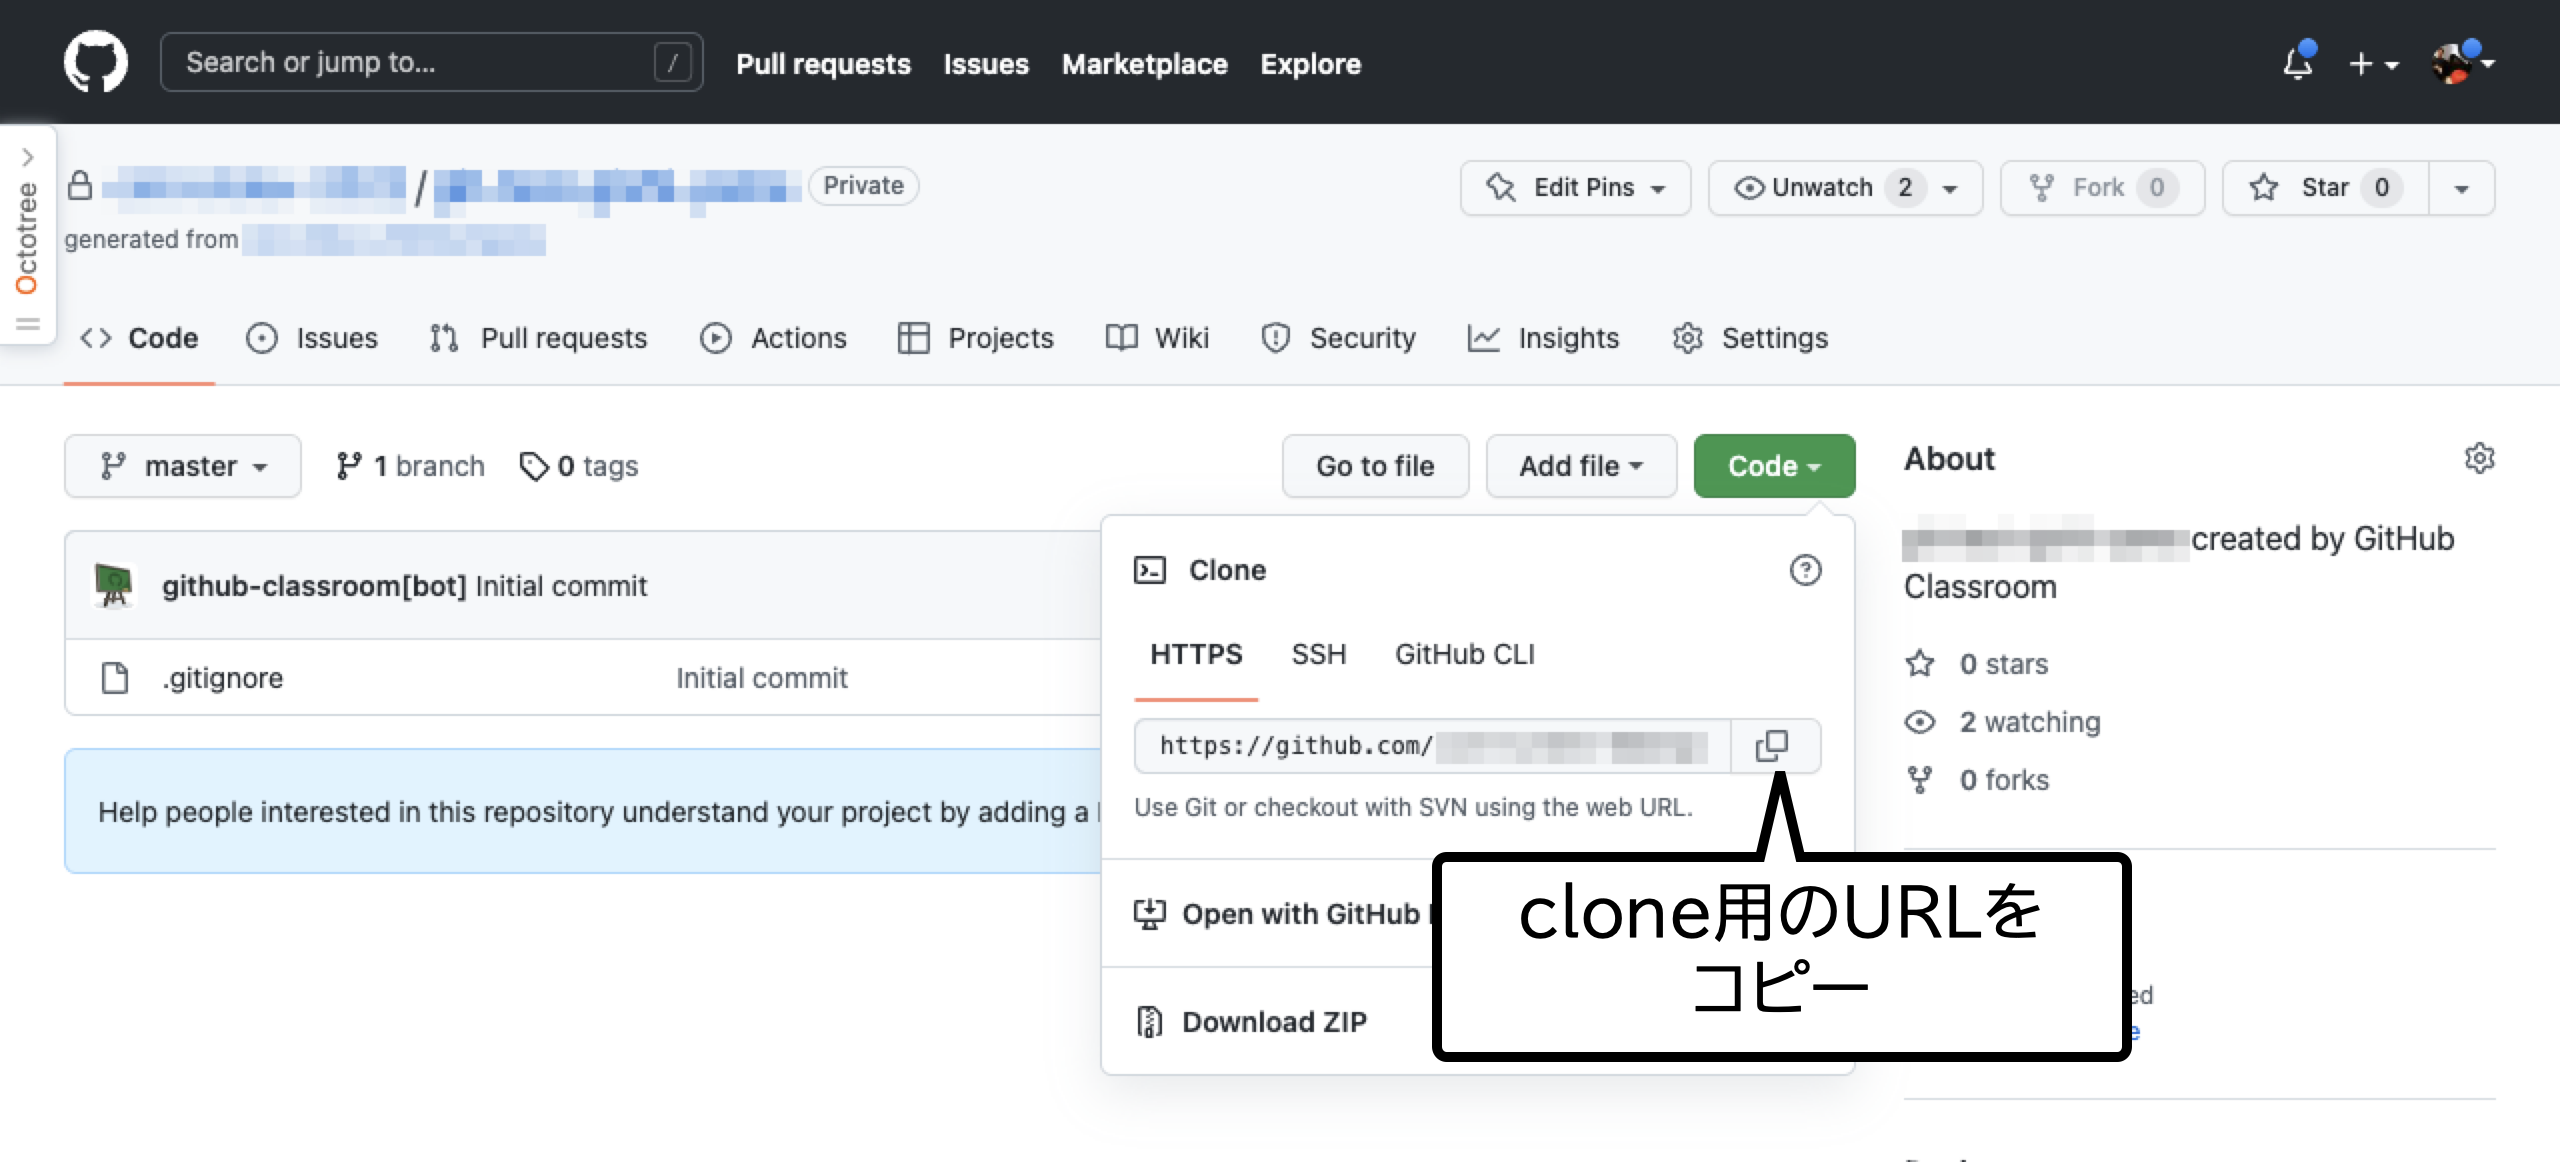Viewport: 2560px width, 1162px height.
Task: Select the SSH tab in Clone panel
Action: click(1318, 654)
